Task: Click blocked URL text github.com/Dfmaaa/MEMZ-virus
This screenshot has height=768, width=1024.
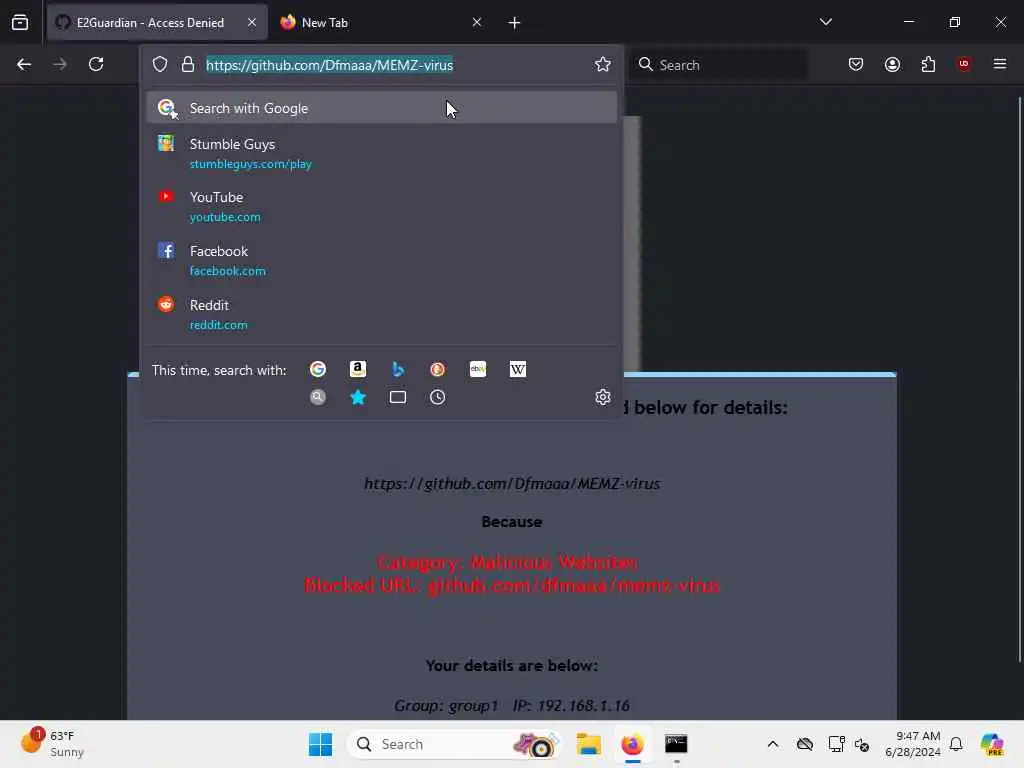Action: (x=512, y=484)
